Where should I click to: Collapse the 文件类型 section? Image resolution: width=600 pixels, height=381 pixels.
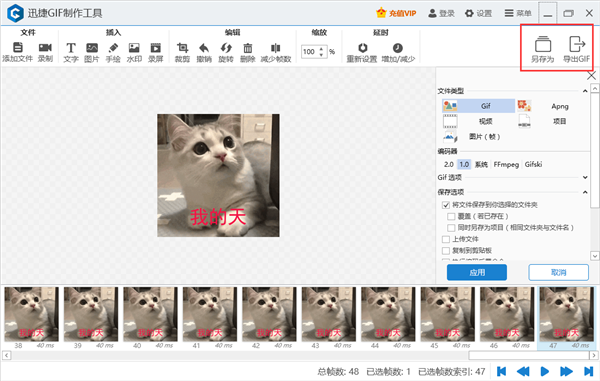pyautogui.click(x=585, y=91)
